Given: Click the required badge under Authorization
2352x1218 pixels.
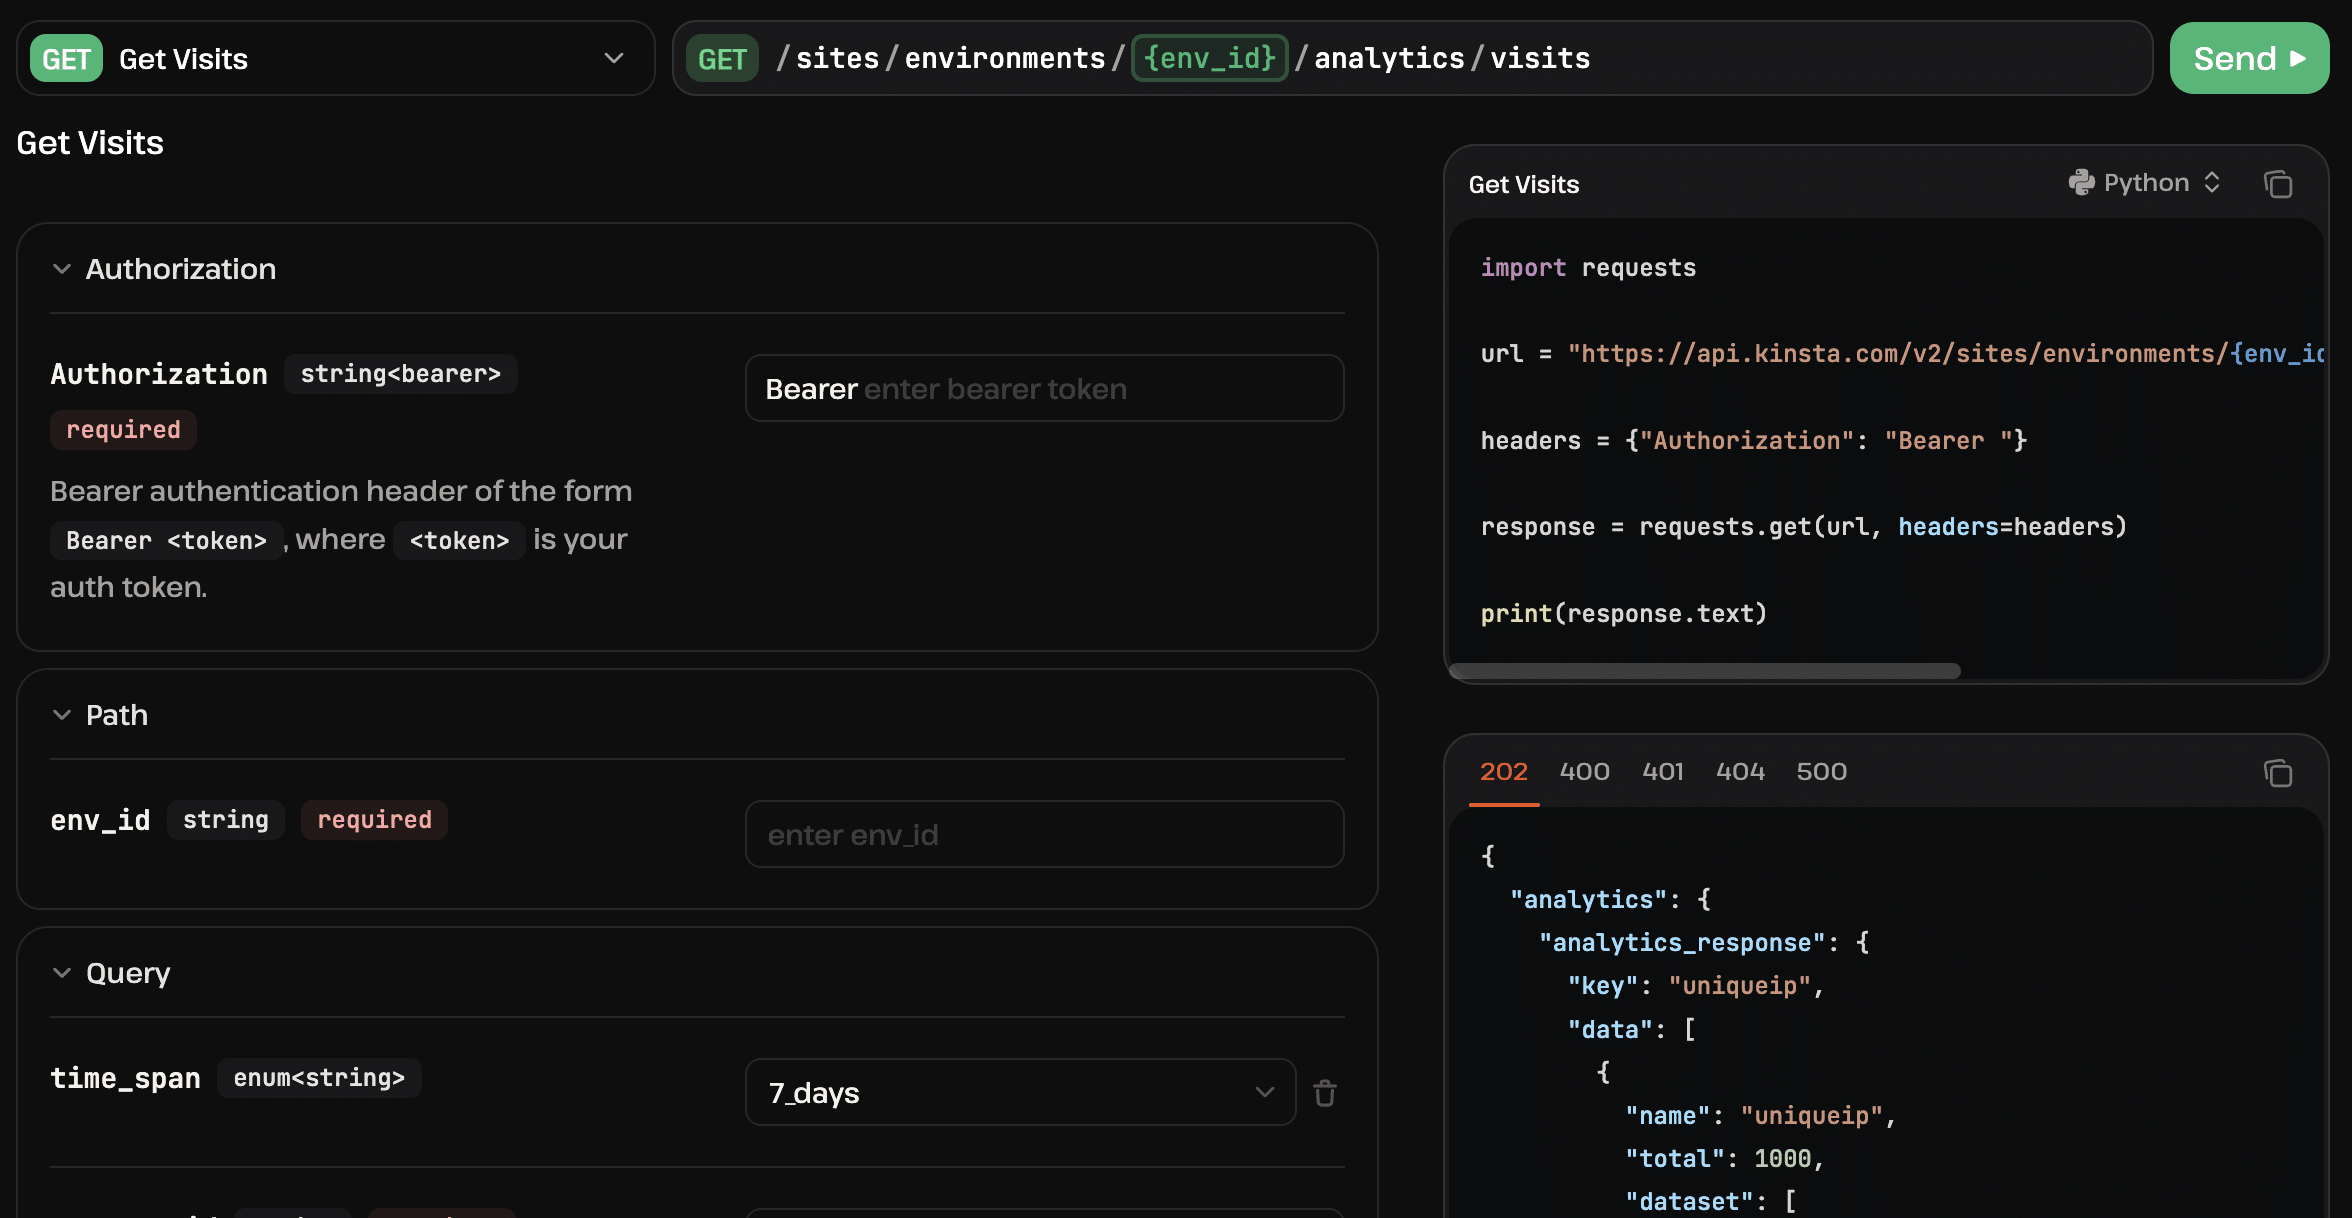Looking at the screenshot, I should [123, 430].
